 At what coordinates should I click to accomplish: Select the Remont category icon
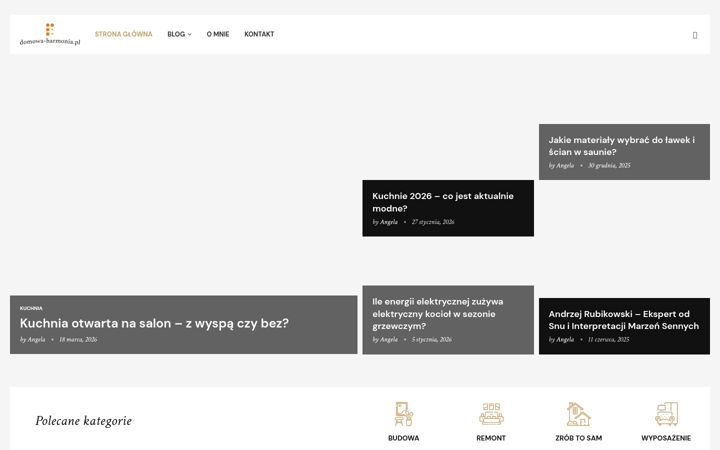click(491, 414)
